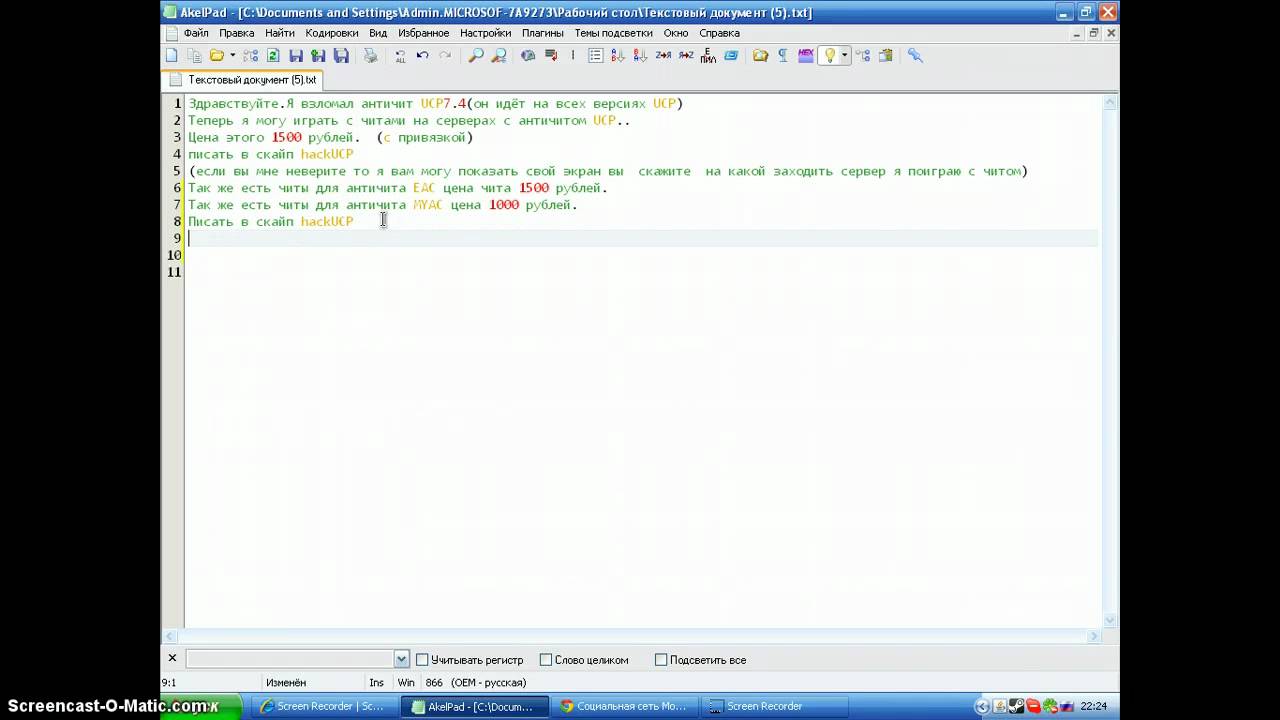
Task: Click the vertical scrollbar up arrow
Action: tap(1110, 102)
